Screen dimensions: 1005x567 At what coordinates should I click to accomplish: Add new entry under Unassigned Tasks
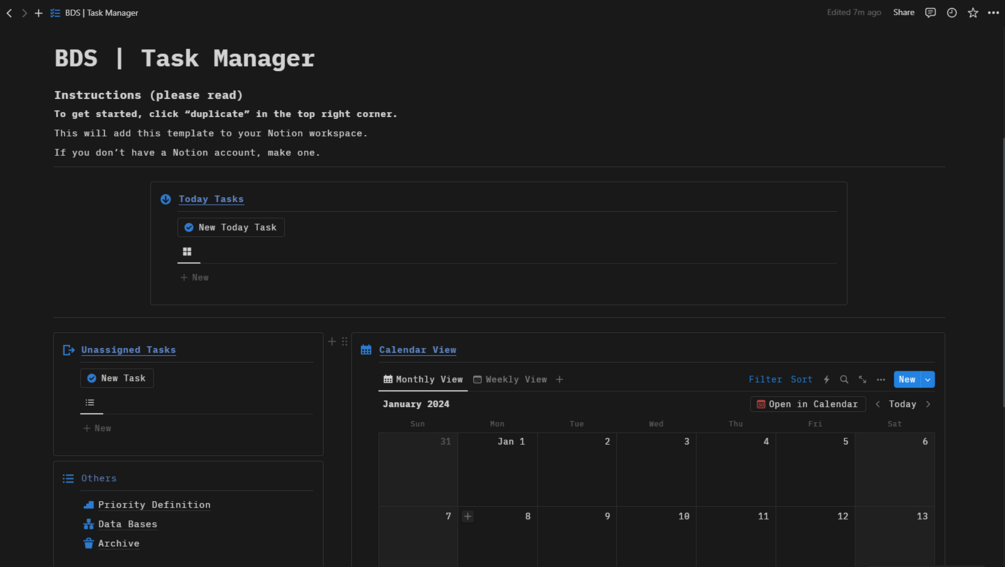pos(97,428)
